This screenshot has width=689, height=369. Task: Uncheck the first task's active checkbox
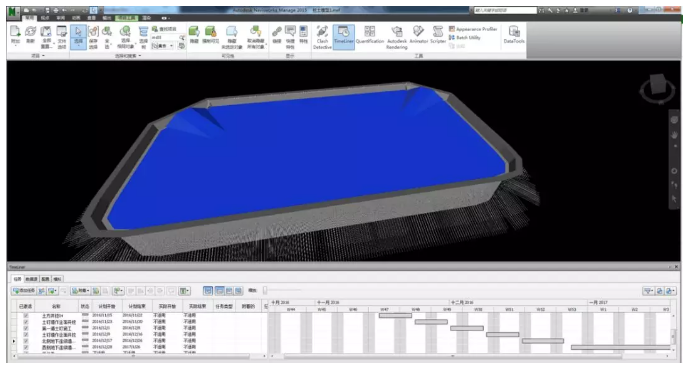[26, 315]
